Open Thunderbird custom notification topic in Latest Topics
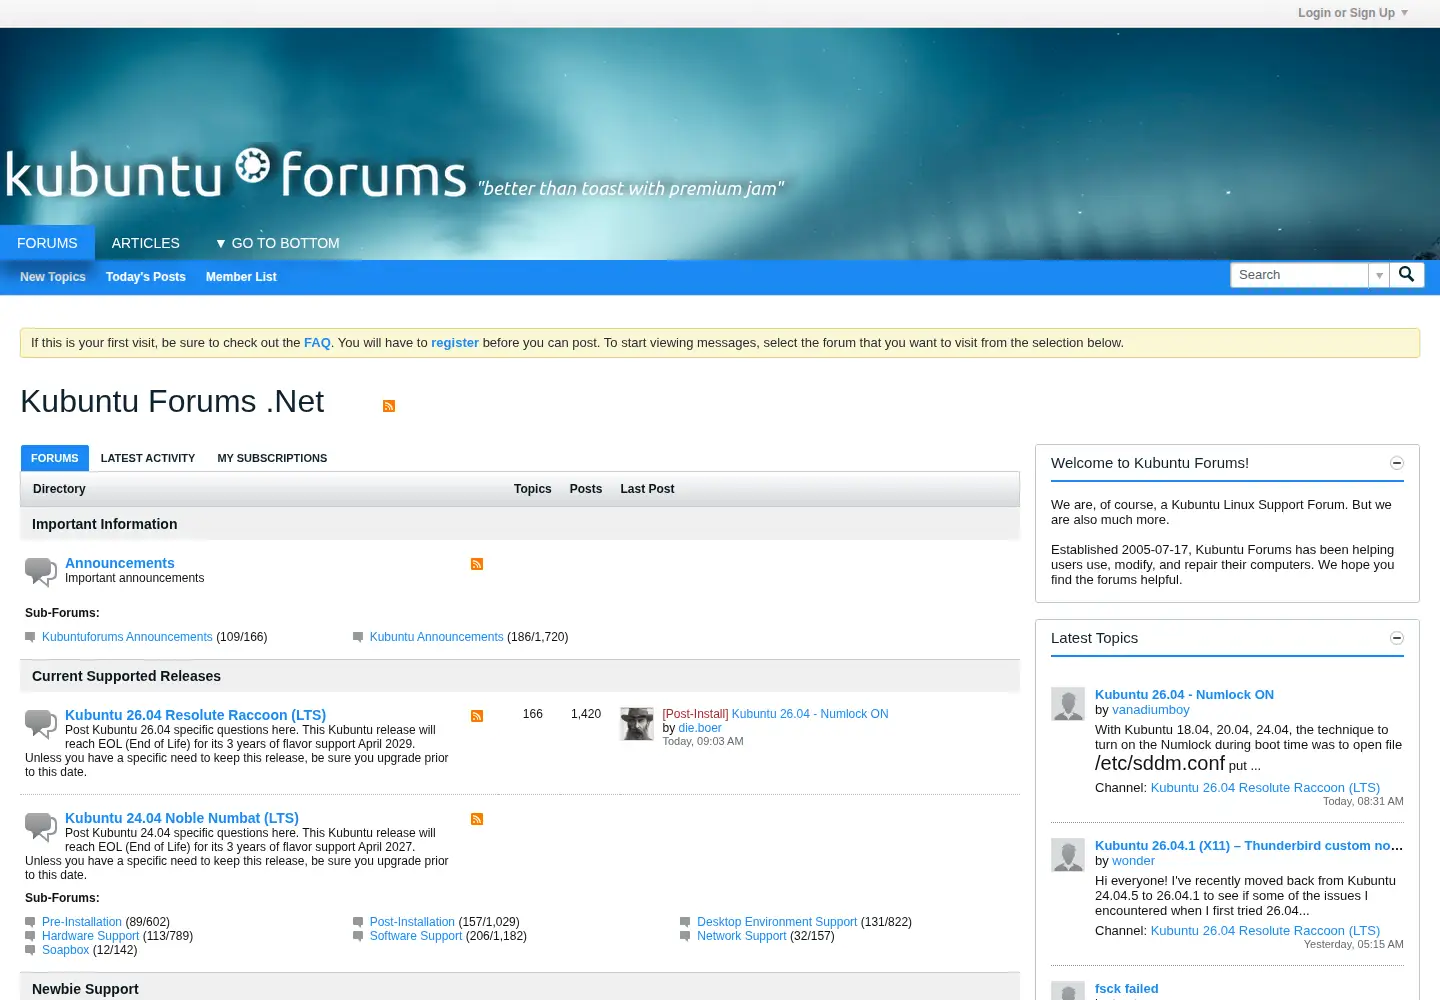The height and width of the screenshot is (1000, 1440). pos(1249,846)
